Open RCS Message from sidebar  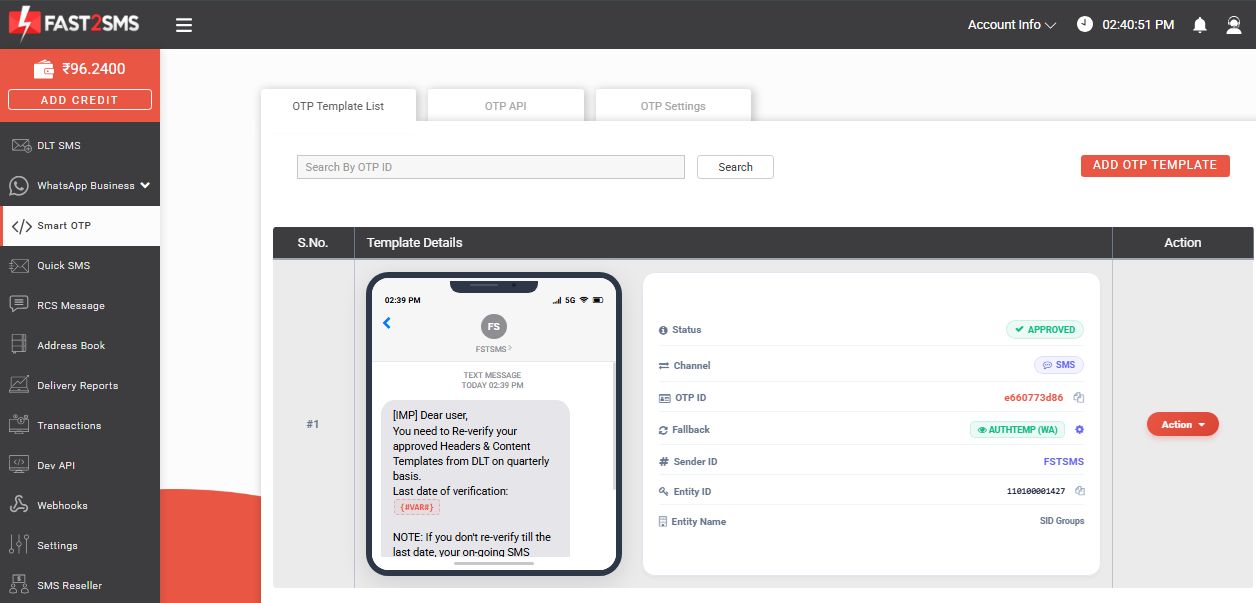[x=80, y=306]
